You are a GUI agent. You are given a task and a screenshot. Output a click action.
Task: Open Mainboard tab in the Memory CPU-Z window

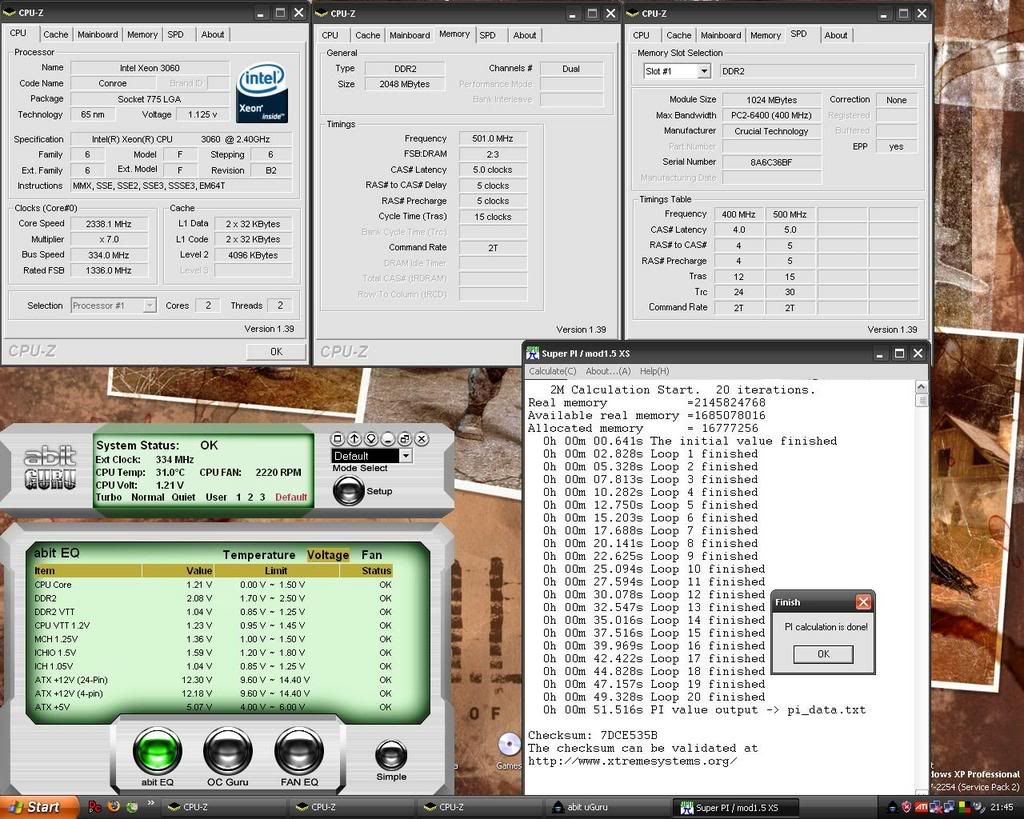click(x=409, y=35)
